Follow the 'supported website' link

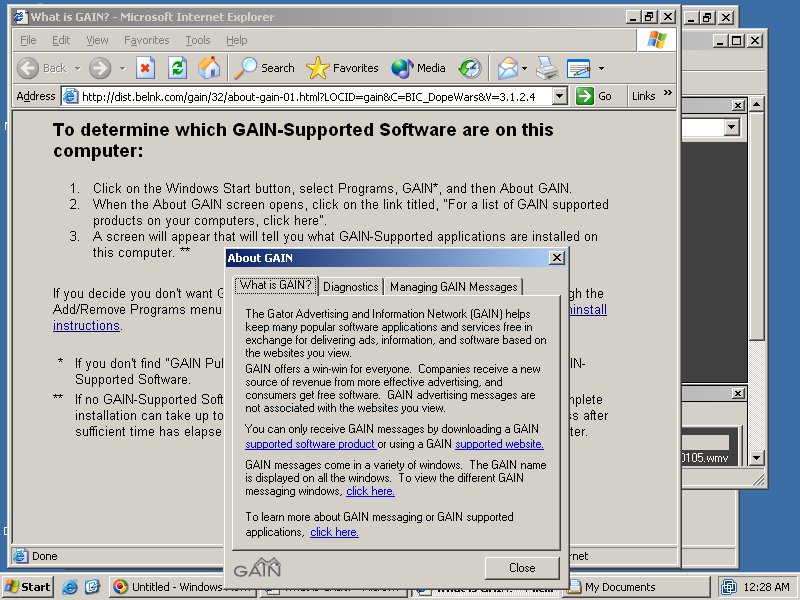point(499,444)
